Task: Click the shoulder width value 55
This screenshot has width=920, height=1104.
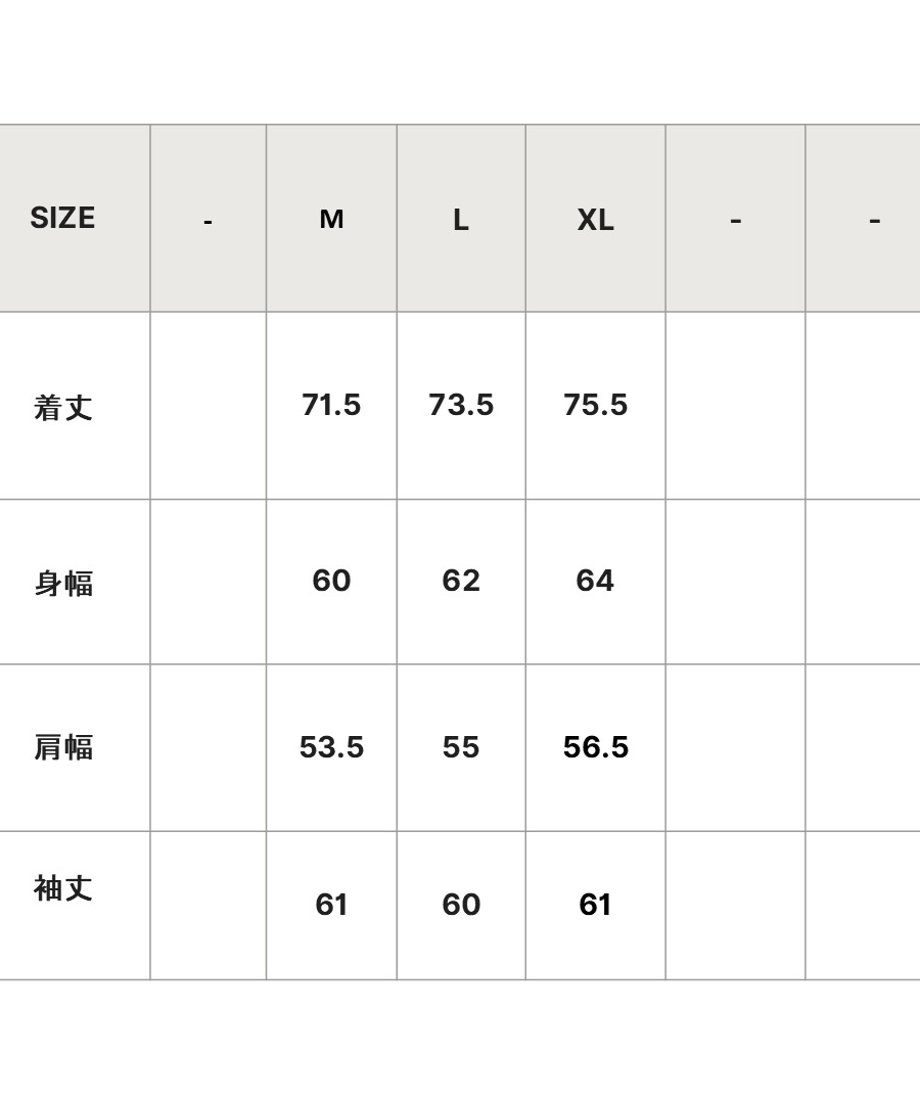Action: pos(461,747)
